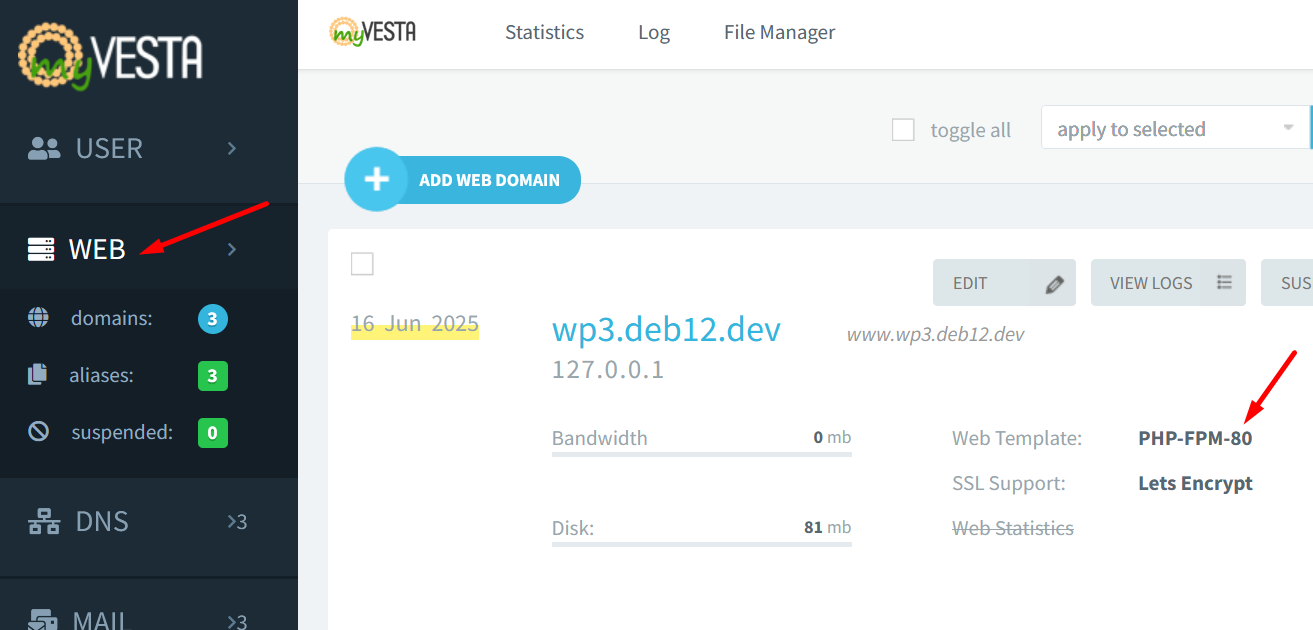Click the domains count badge 3

(x=213, y=319)
